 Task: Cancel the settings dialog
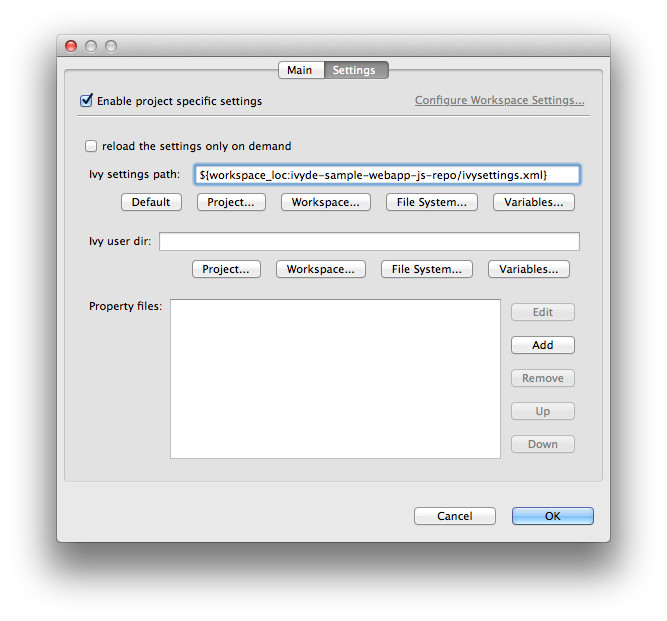455,516
